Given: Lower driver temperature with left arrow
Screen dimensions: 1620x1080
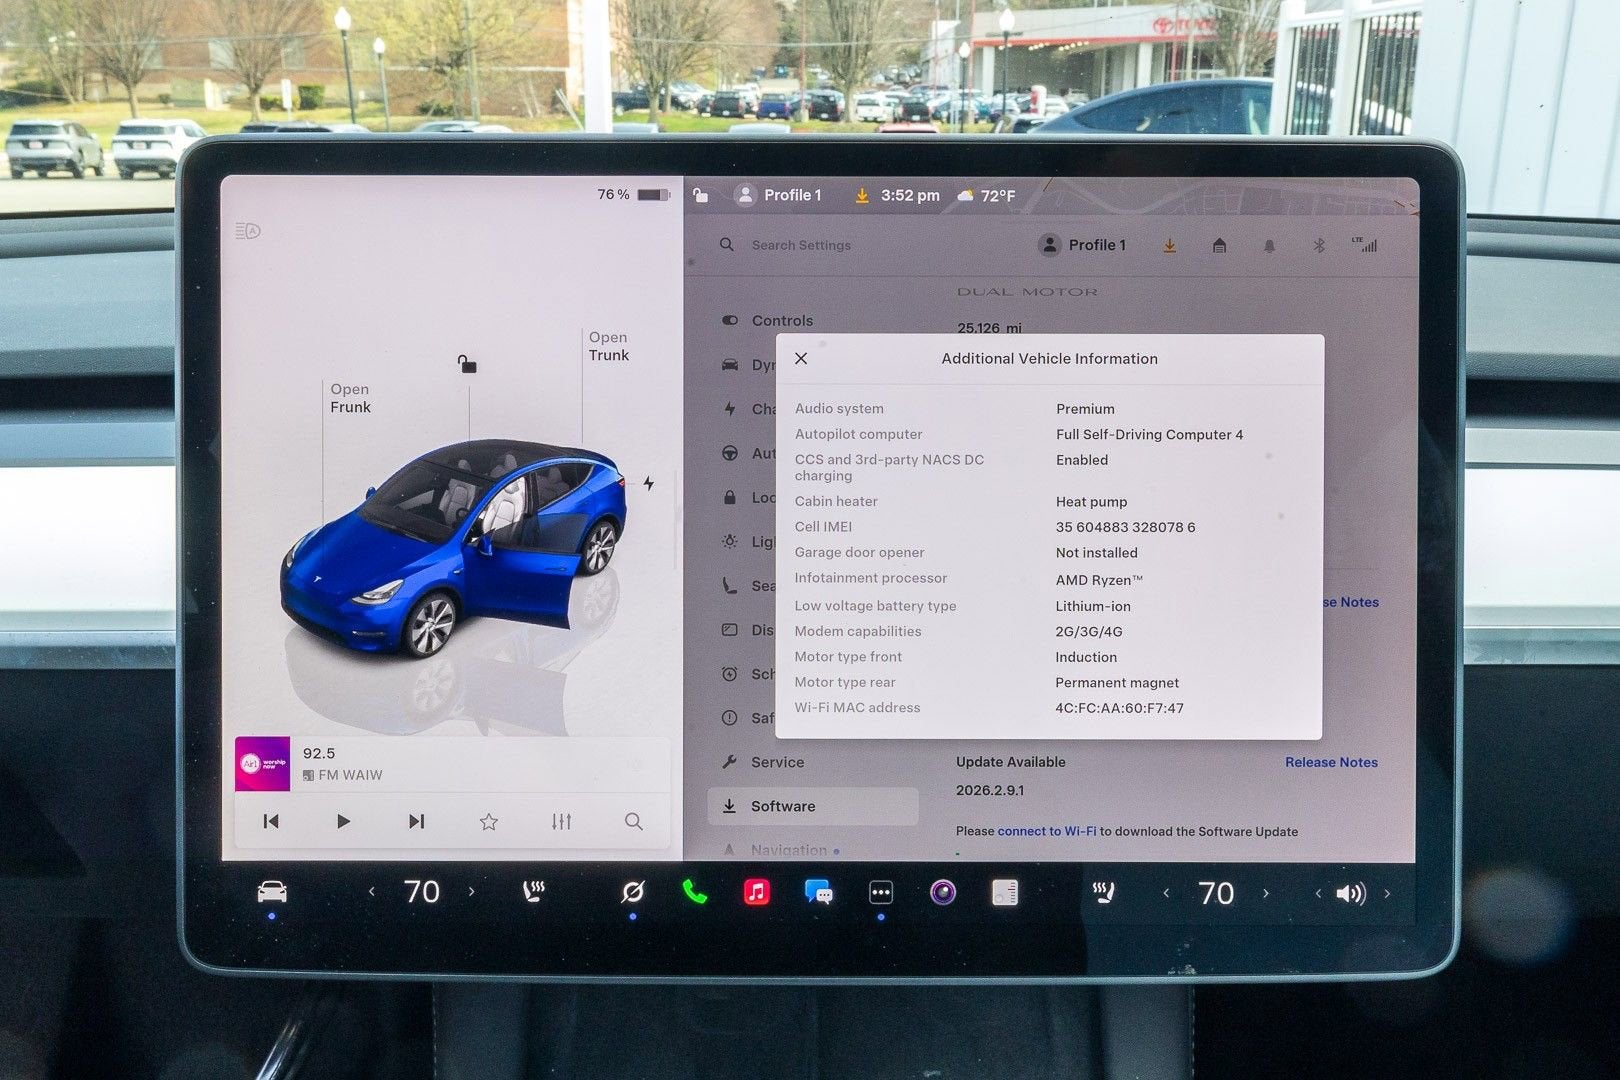Looking at the screenshot, I should (372, 892).
